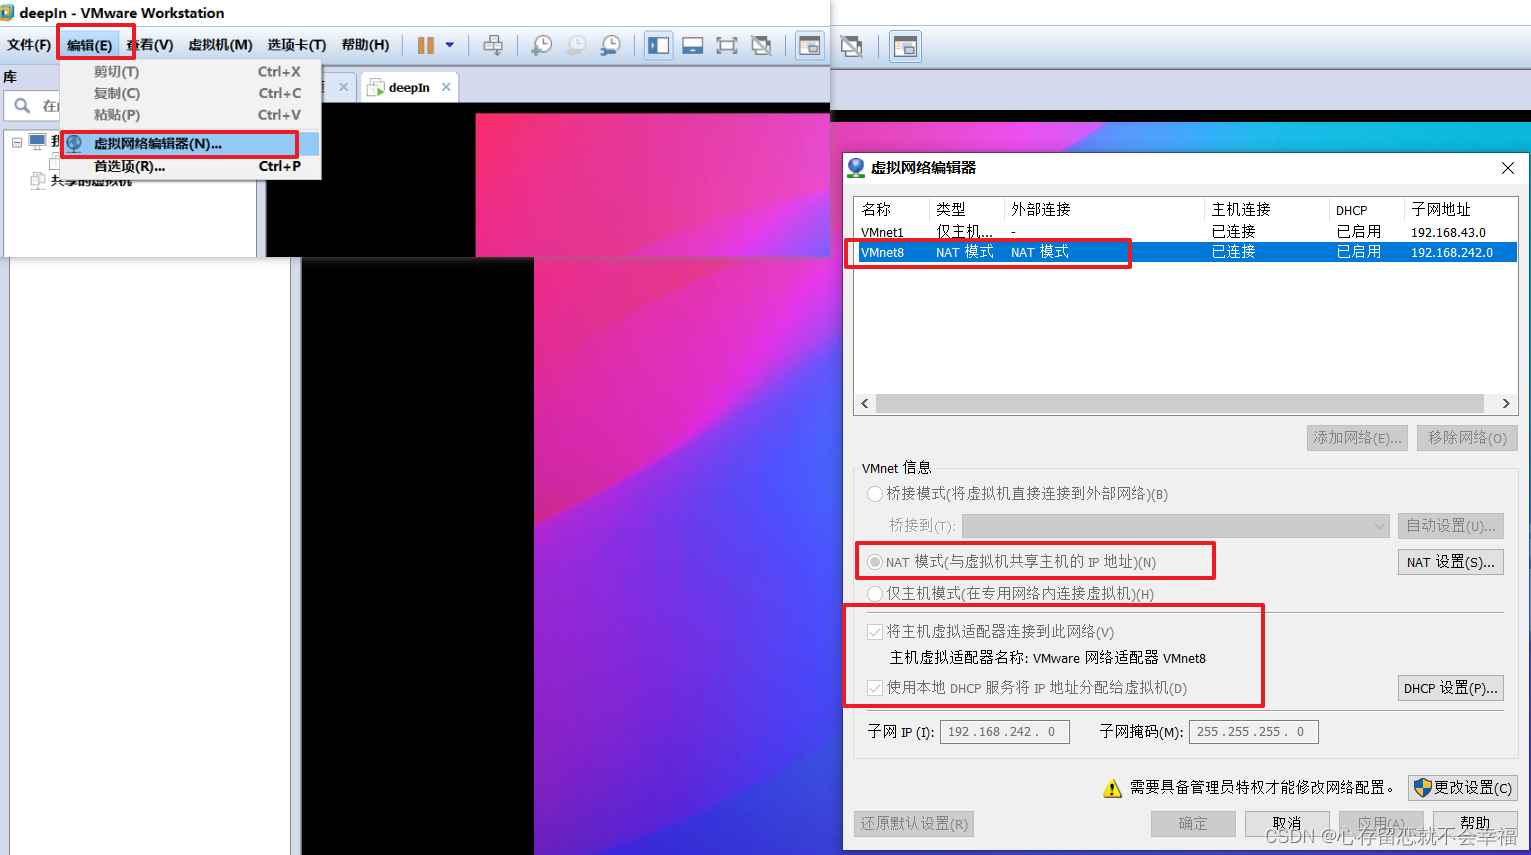
Task: Open the 编辑(E) menu
Action: (90, 45)
